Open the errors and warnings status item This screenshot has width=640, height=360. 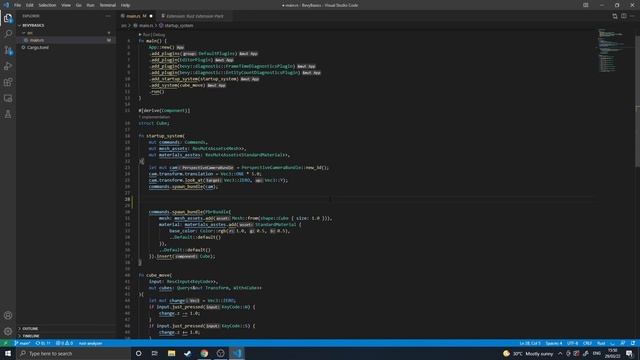coord(64,343)
